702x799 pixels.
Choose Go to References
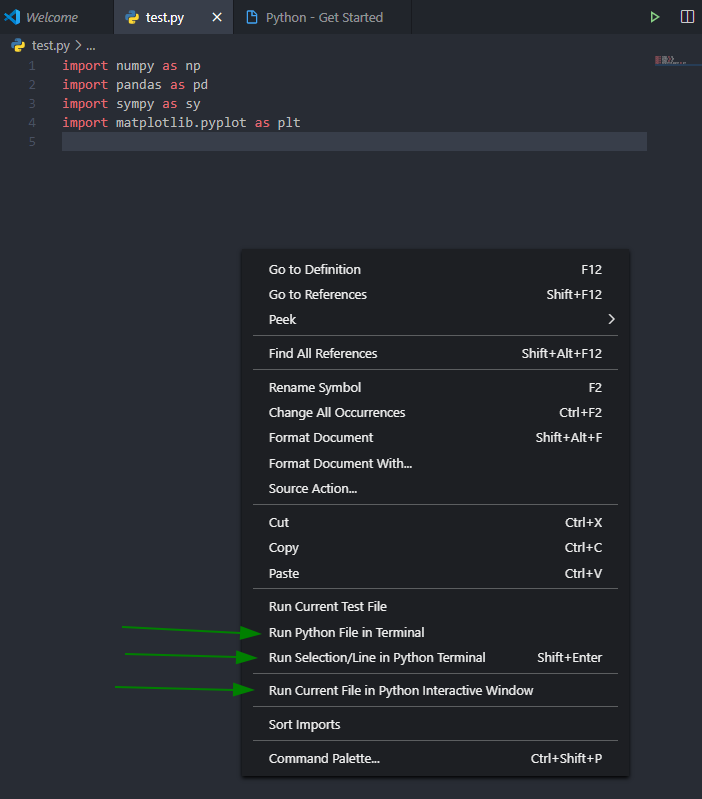point(318,294)
